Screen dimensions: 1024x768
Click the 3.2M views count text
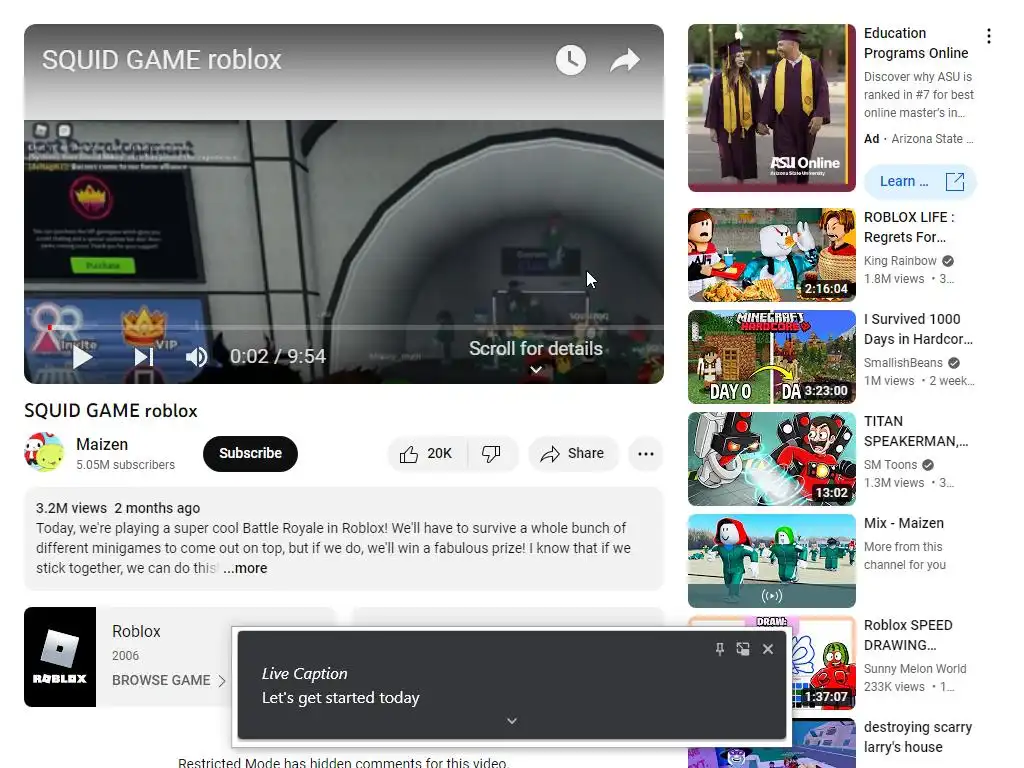(x=71, y=508)
